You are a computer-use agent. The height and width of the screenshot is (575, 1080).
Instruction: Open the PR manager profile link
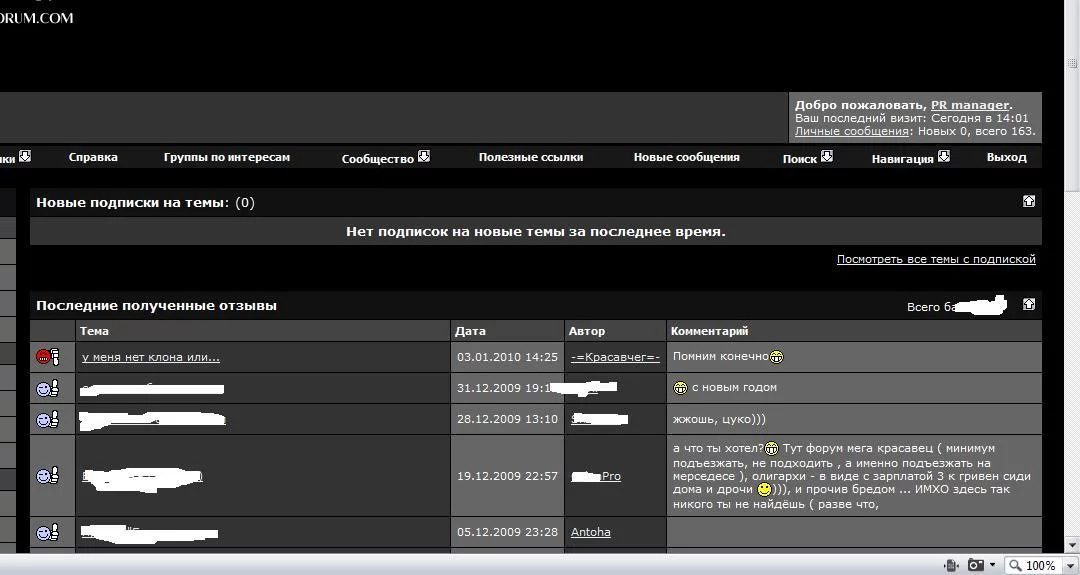click(x=970, y=105)
